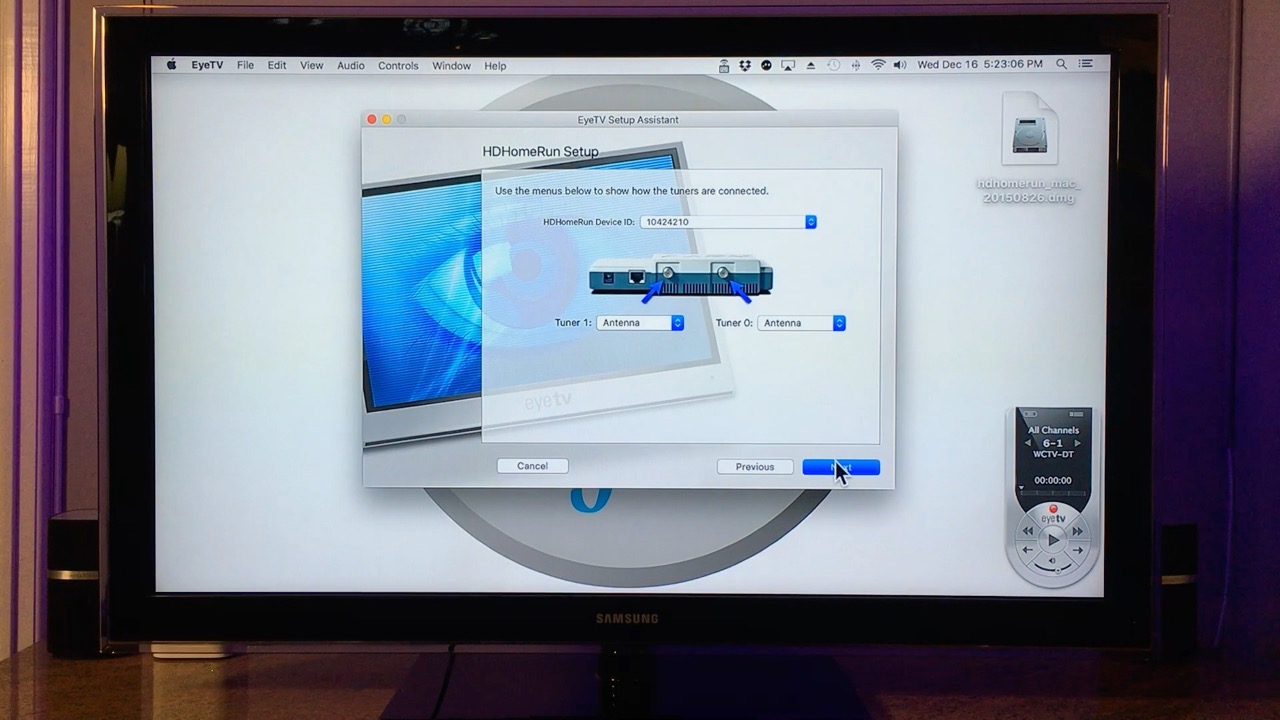Click the volume slider on EyeTV remote
1280x720 pixels.
[x=1052, y=569]
